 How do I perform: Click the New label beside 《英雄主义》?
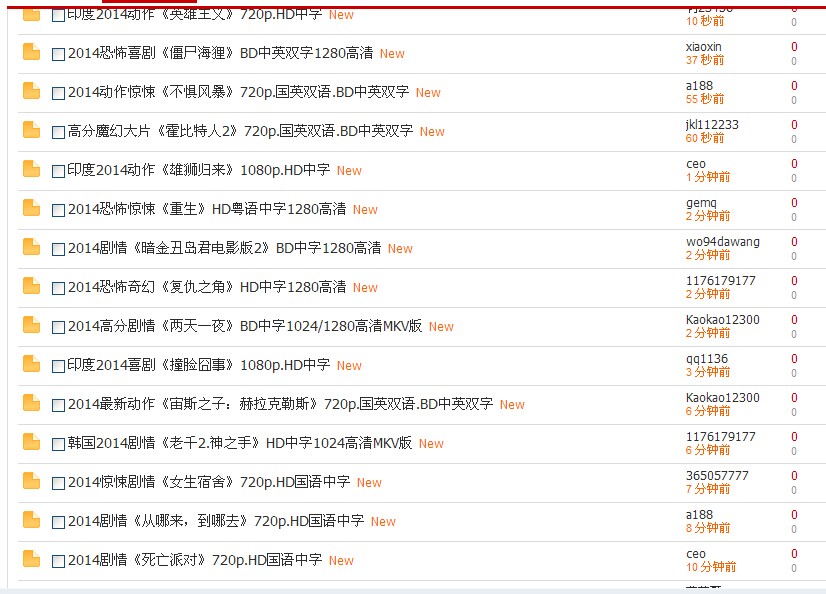pyautogui.click(x=340, y=15)
